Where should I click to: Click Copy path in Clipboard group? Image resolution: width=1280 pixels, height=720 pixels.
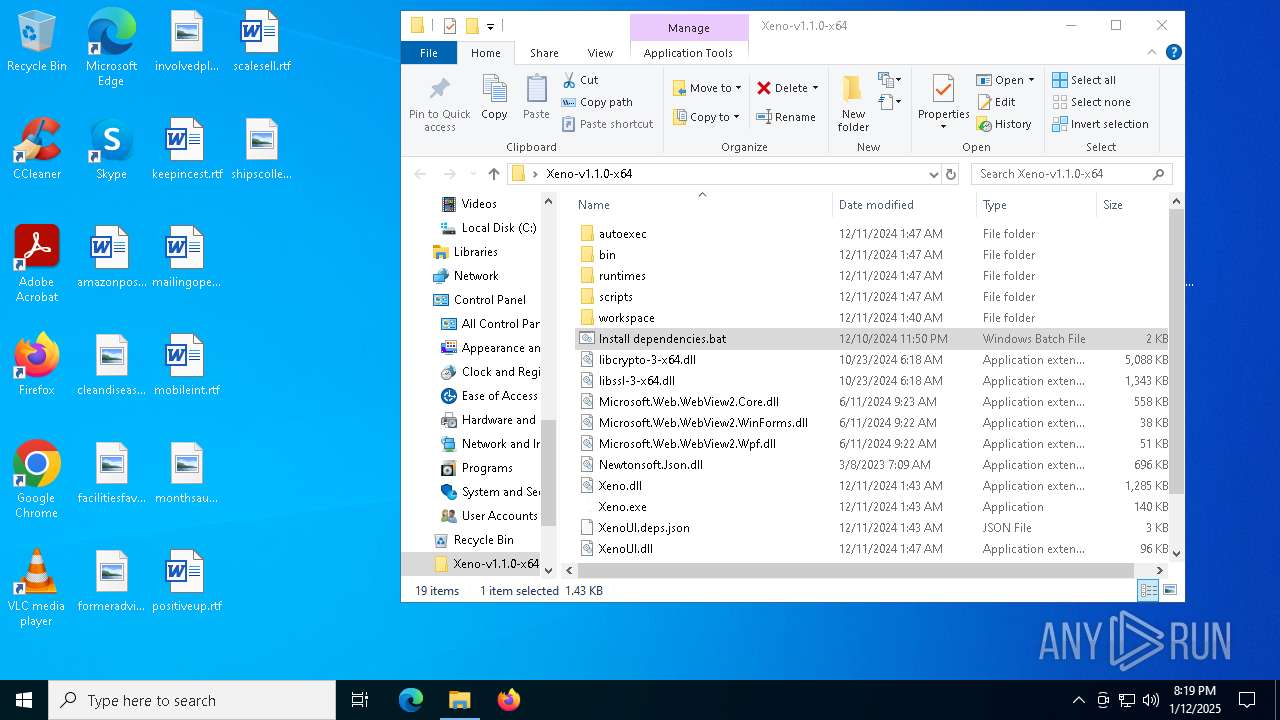coord(597,102)
